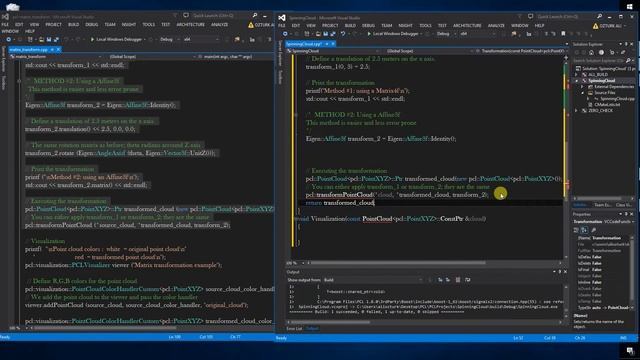Select SpinningCloud.cpp file in Solution Explorer

pyautogui.click(x=617, y=99)
